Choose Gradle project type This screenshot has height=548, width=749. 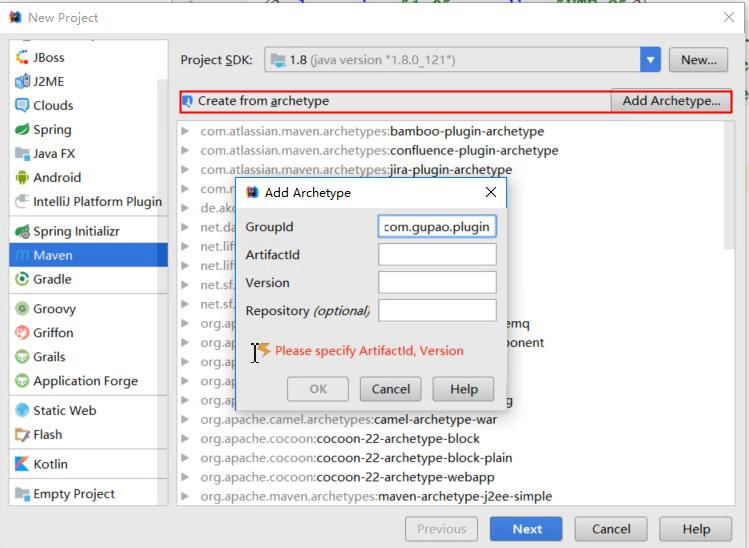(88, 279)
